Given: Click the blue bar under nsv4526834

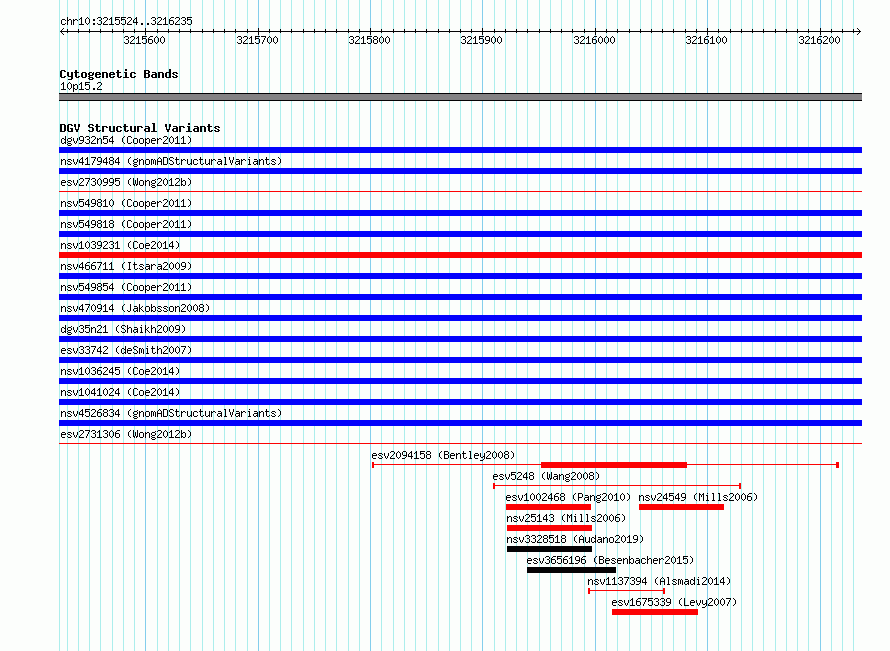Looking at the screenshot, I should [460, 423].
